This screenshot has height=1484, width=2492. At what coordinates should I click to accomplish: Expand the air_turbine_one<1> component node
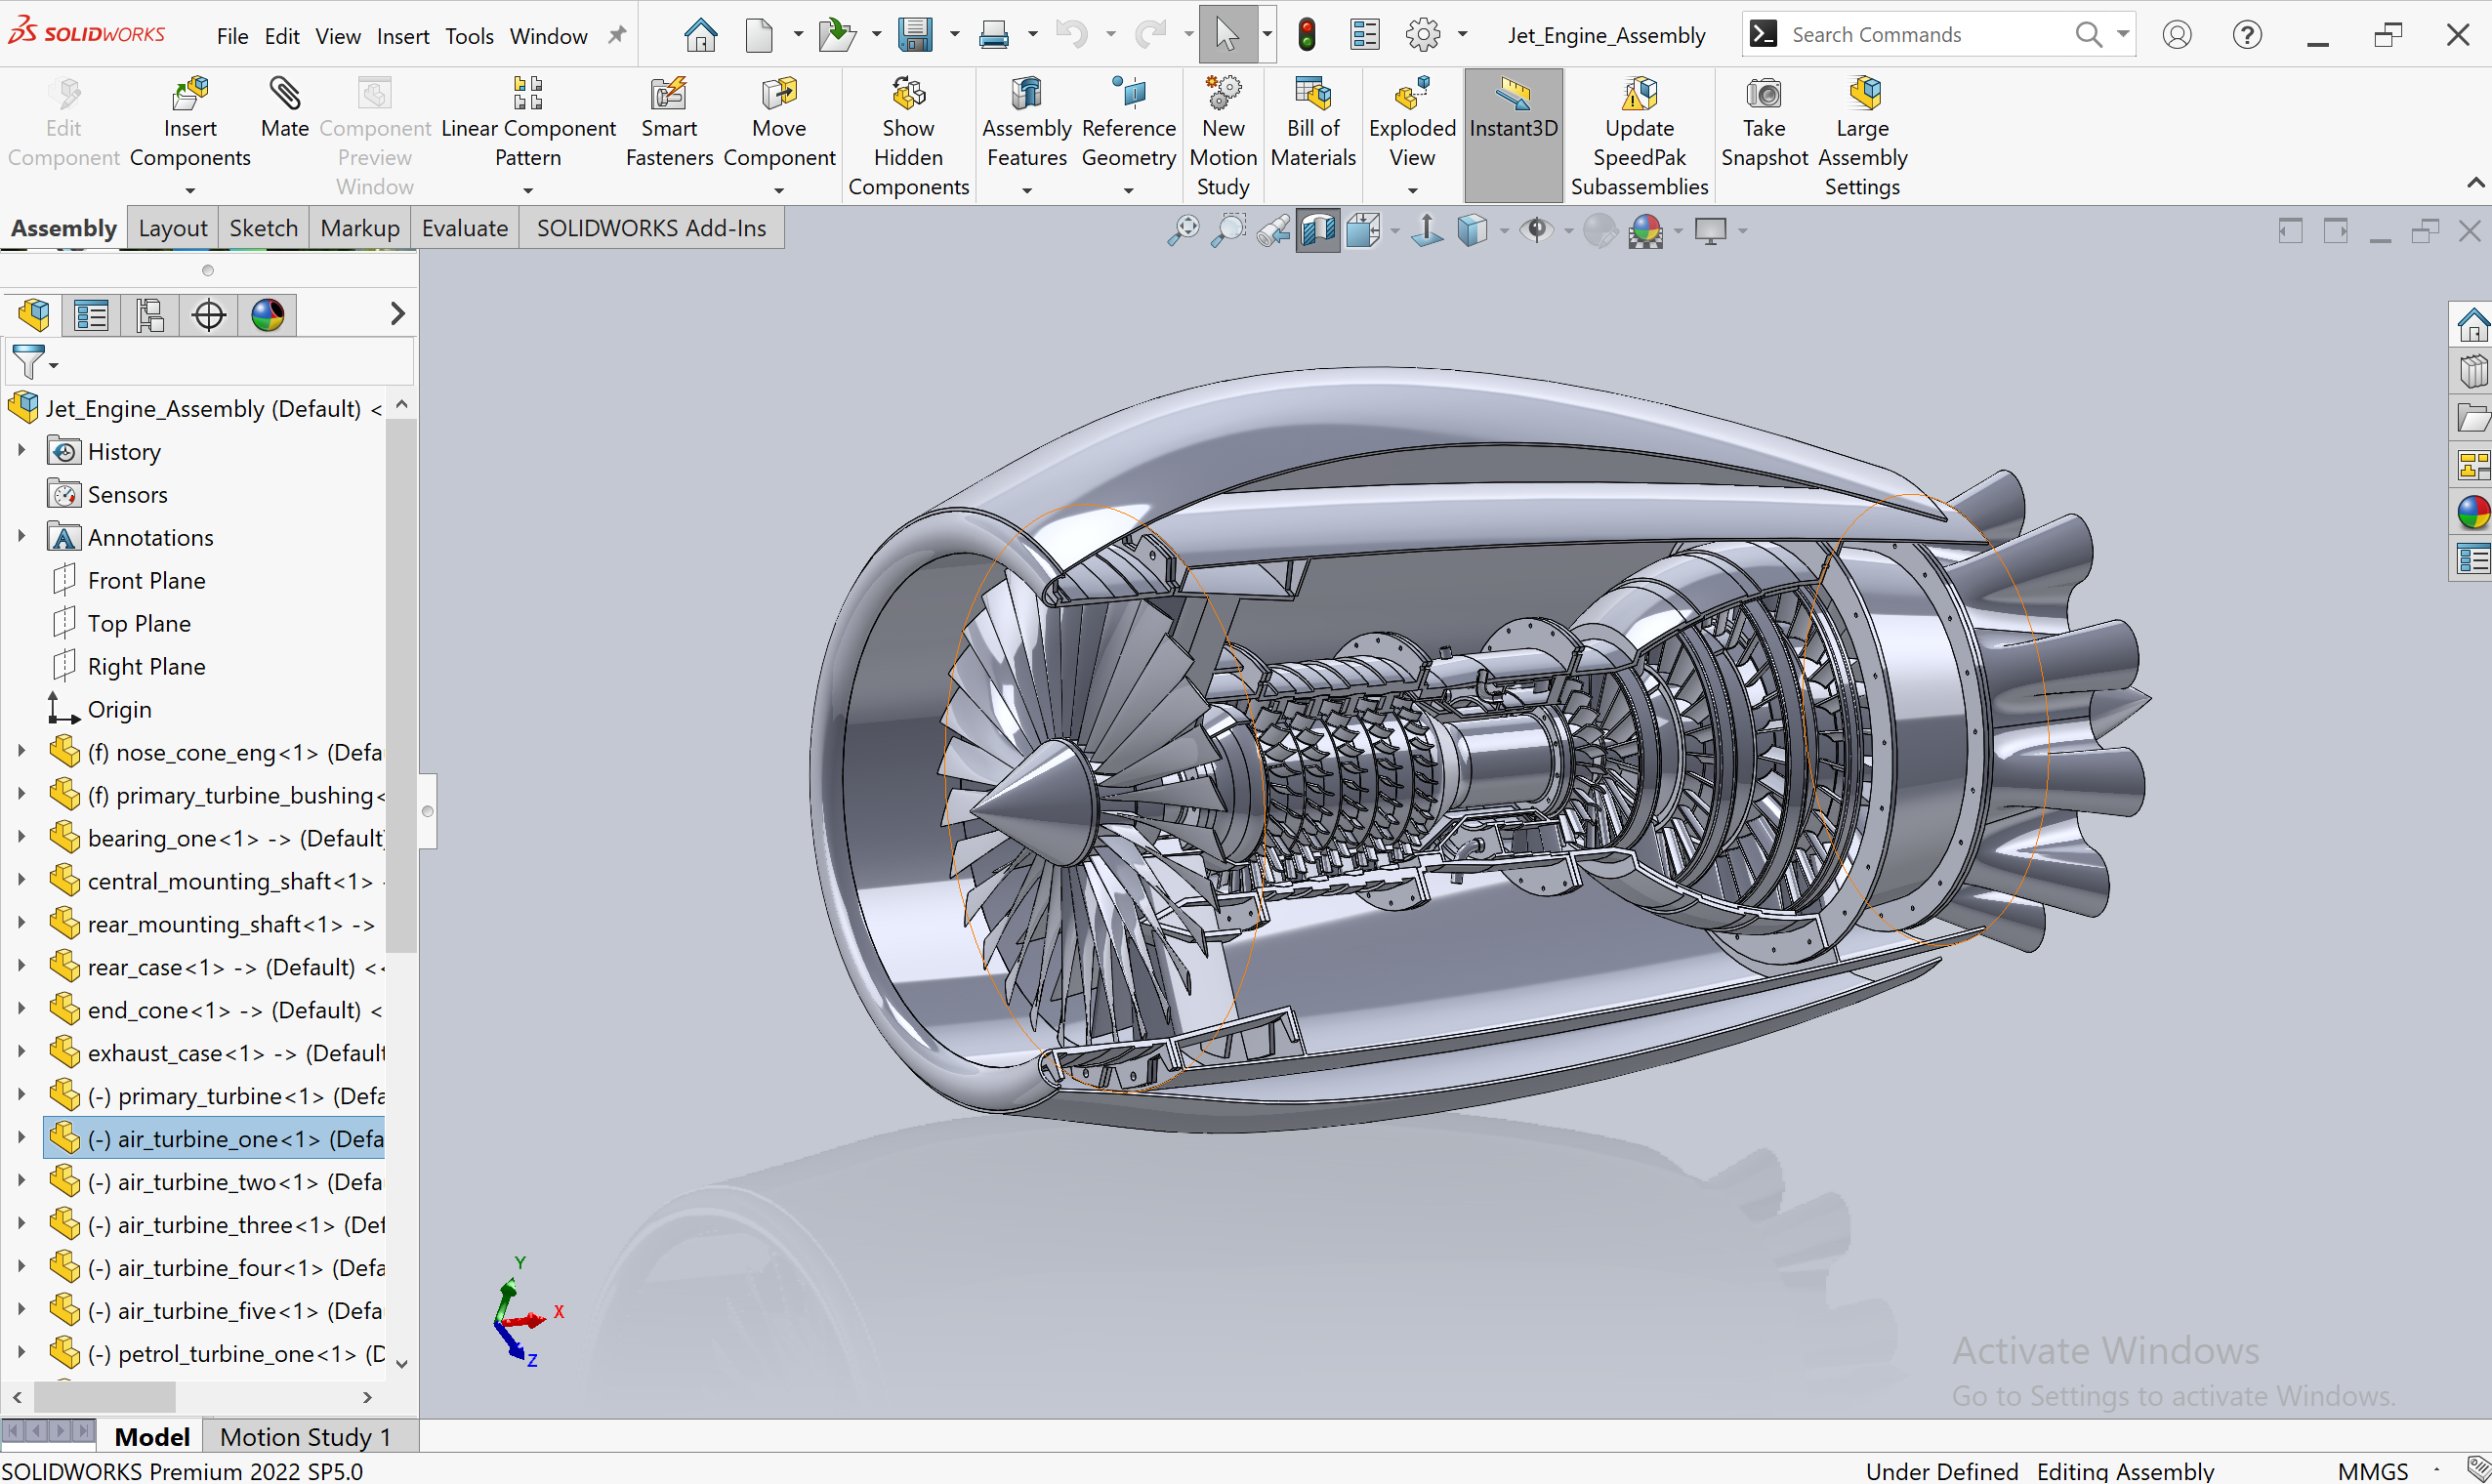click(21, 1138)
